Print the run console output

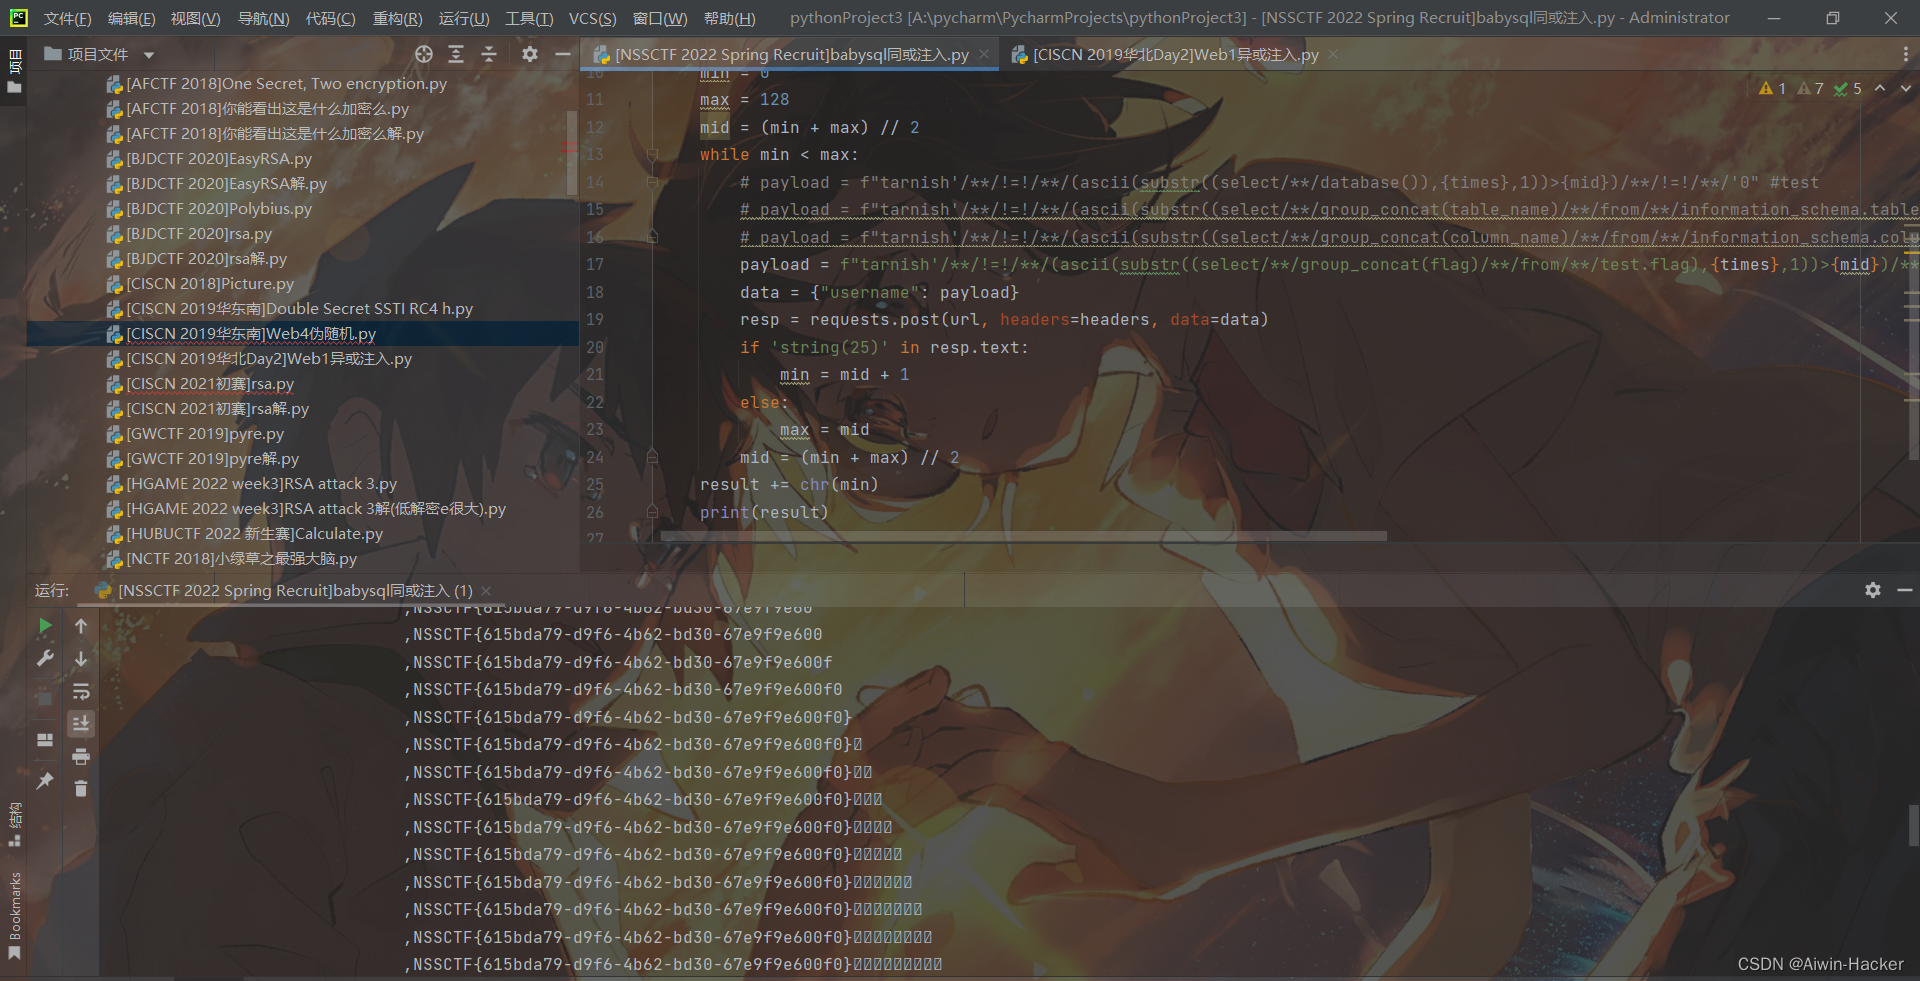point(81,756)
